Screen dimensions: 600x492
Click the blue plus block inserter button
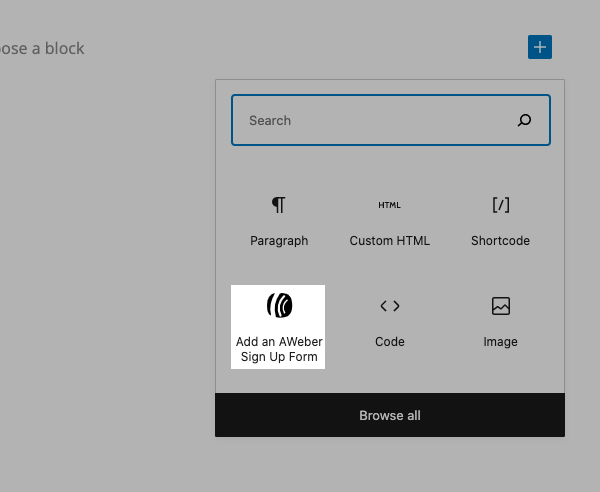coord(540,47)
